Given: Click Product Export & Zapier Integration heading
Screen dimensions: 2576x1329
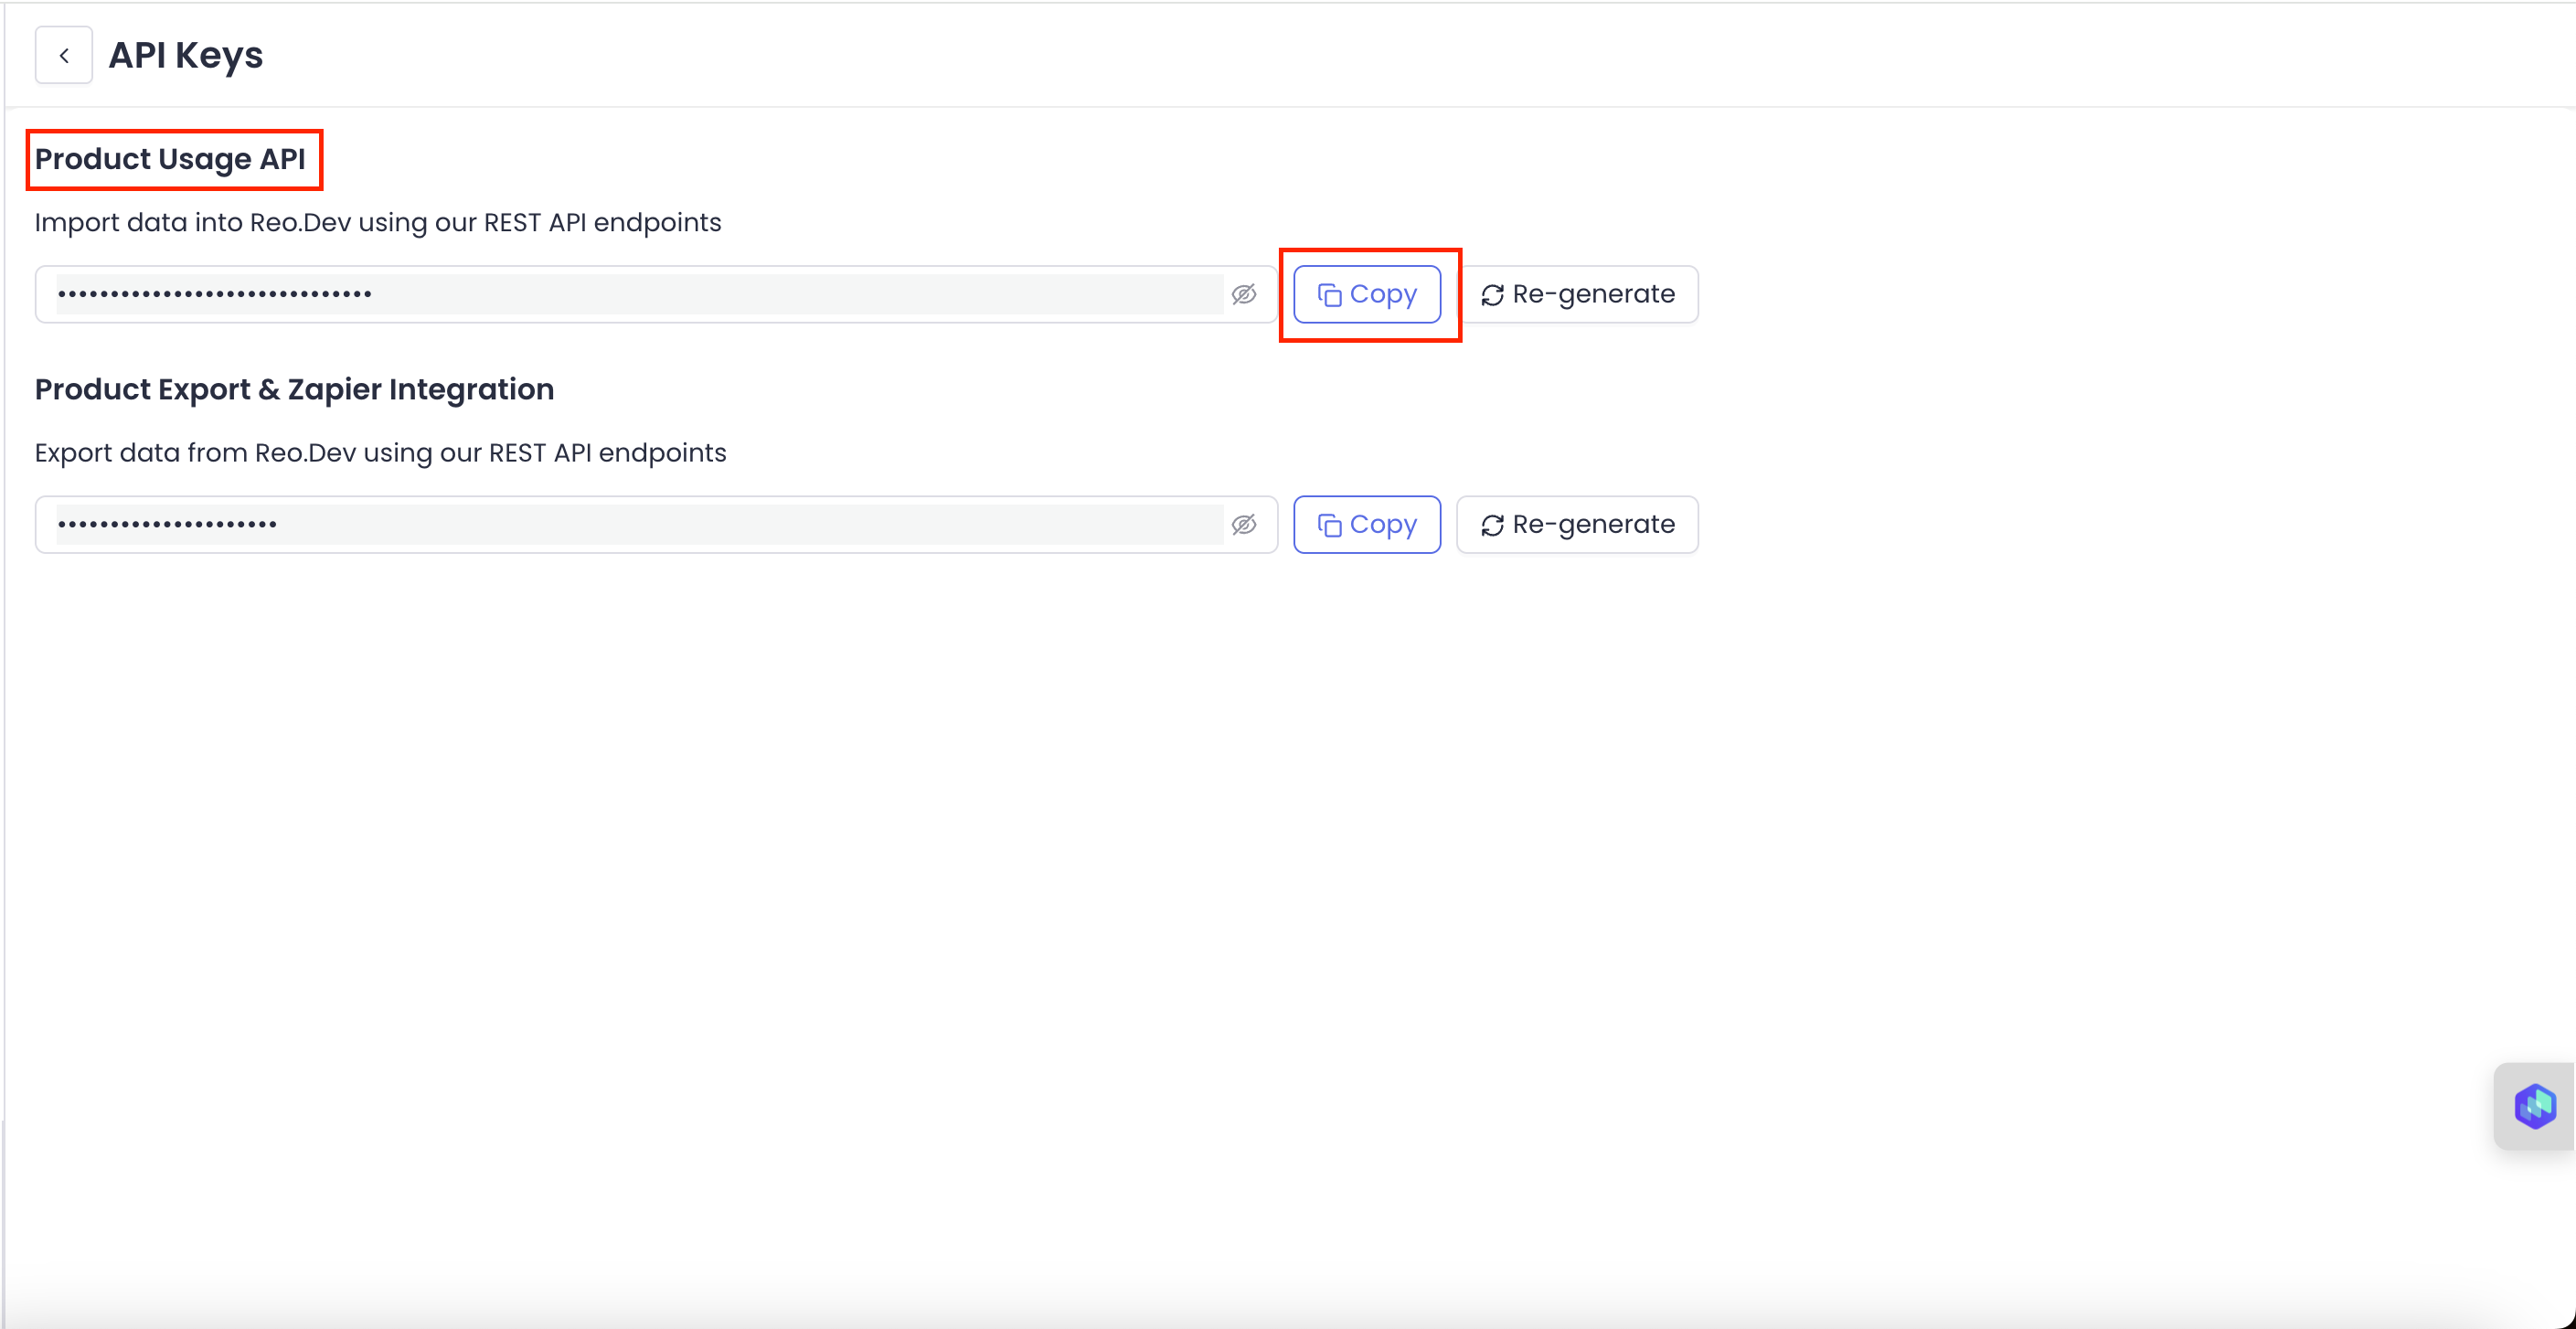Looking at the screenshot, I should click(294, 389).
